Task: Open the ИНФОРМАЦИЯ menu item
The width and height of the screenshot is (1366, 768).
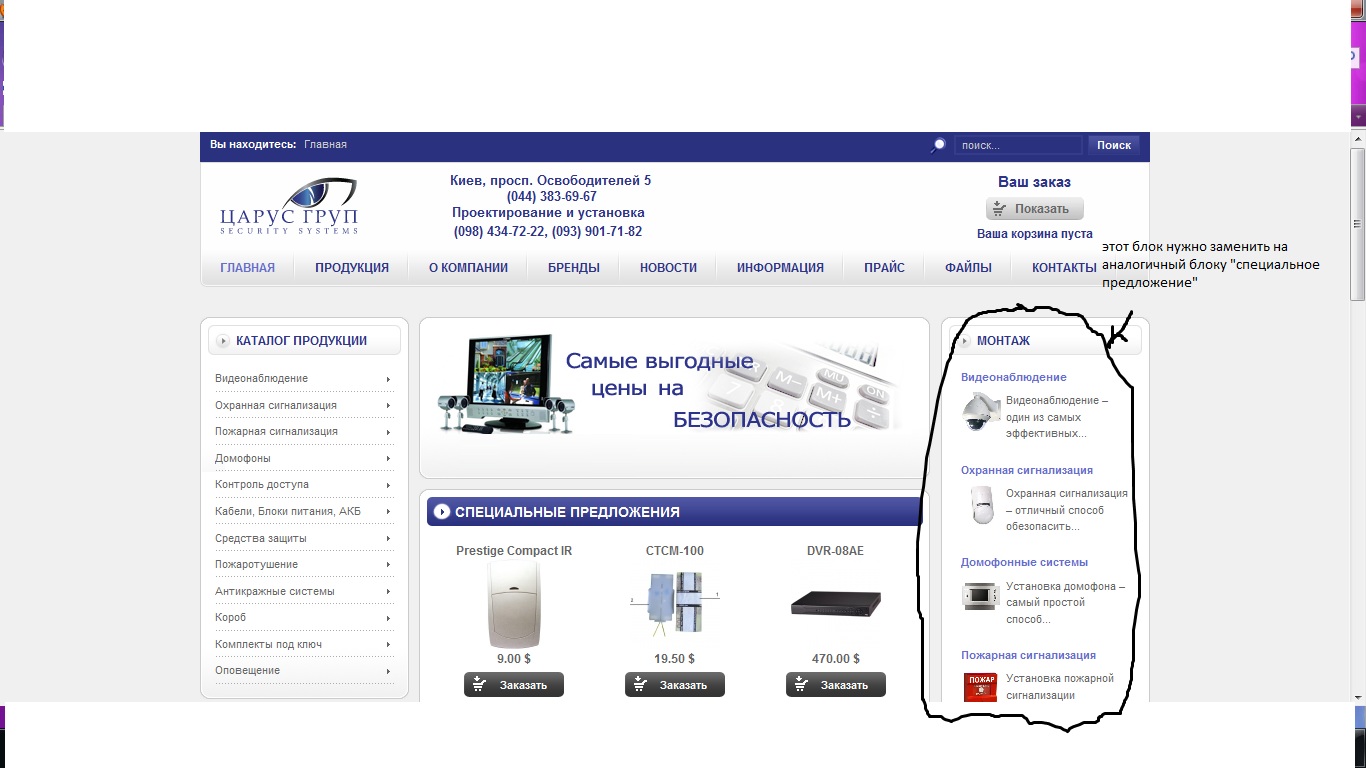Action: point(781,268)
